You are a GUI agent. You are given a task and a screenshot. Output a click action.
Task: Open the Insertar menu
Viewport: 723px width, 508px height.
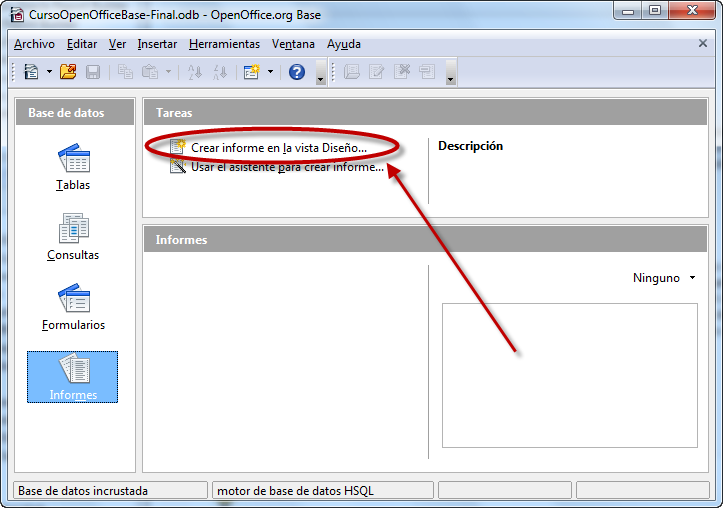pyautogui.click(x=157, y=44)
